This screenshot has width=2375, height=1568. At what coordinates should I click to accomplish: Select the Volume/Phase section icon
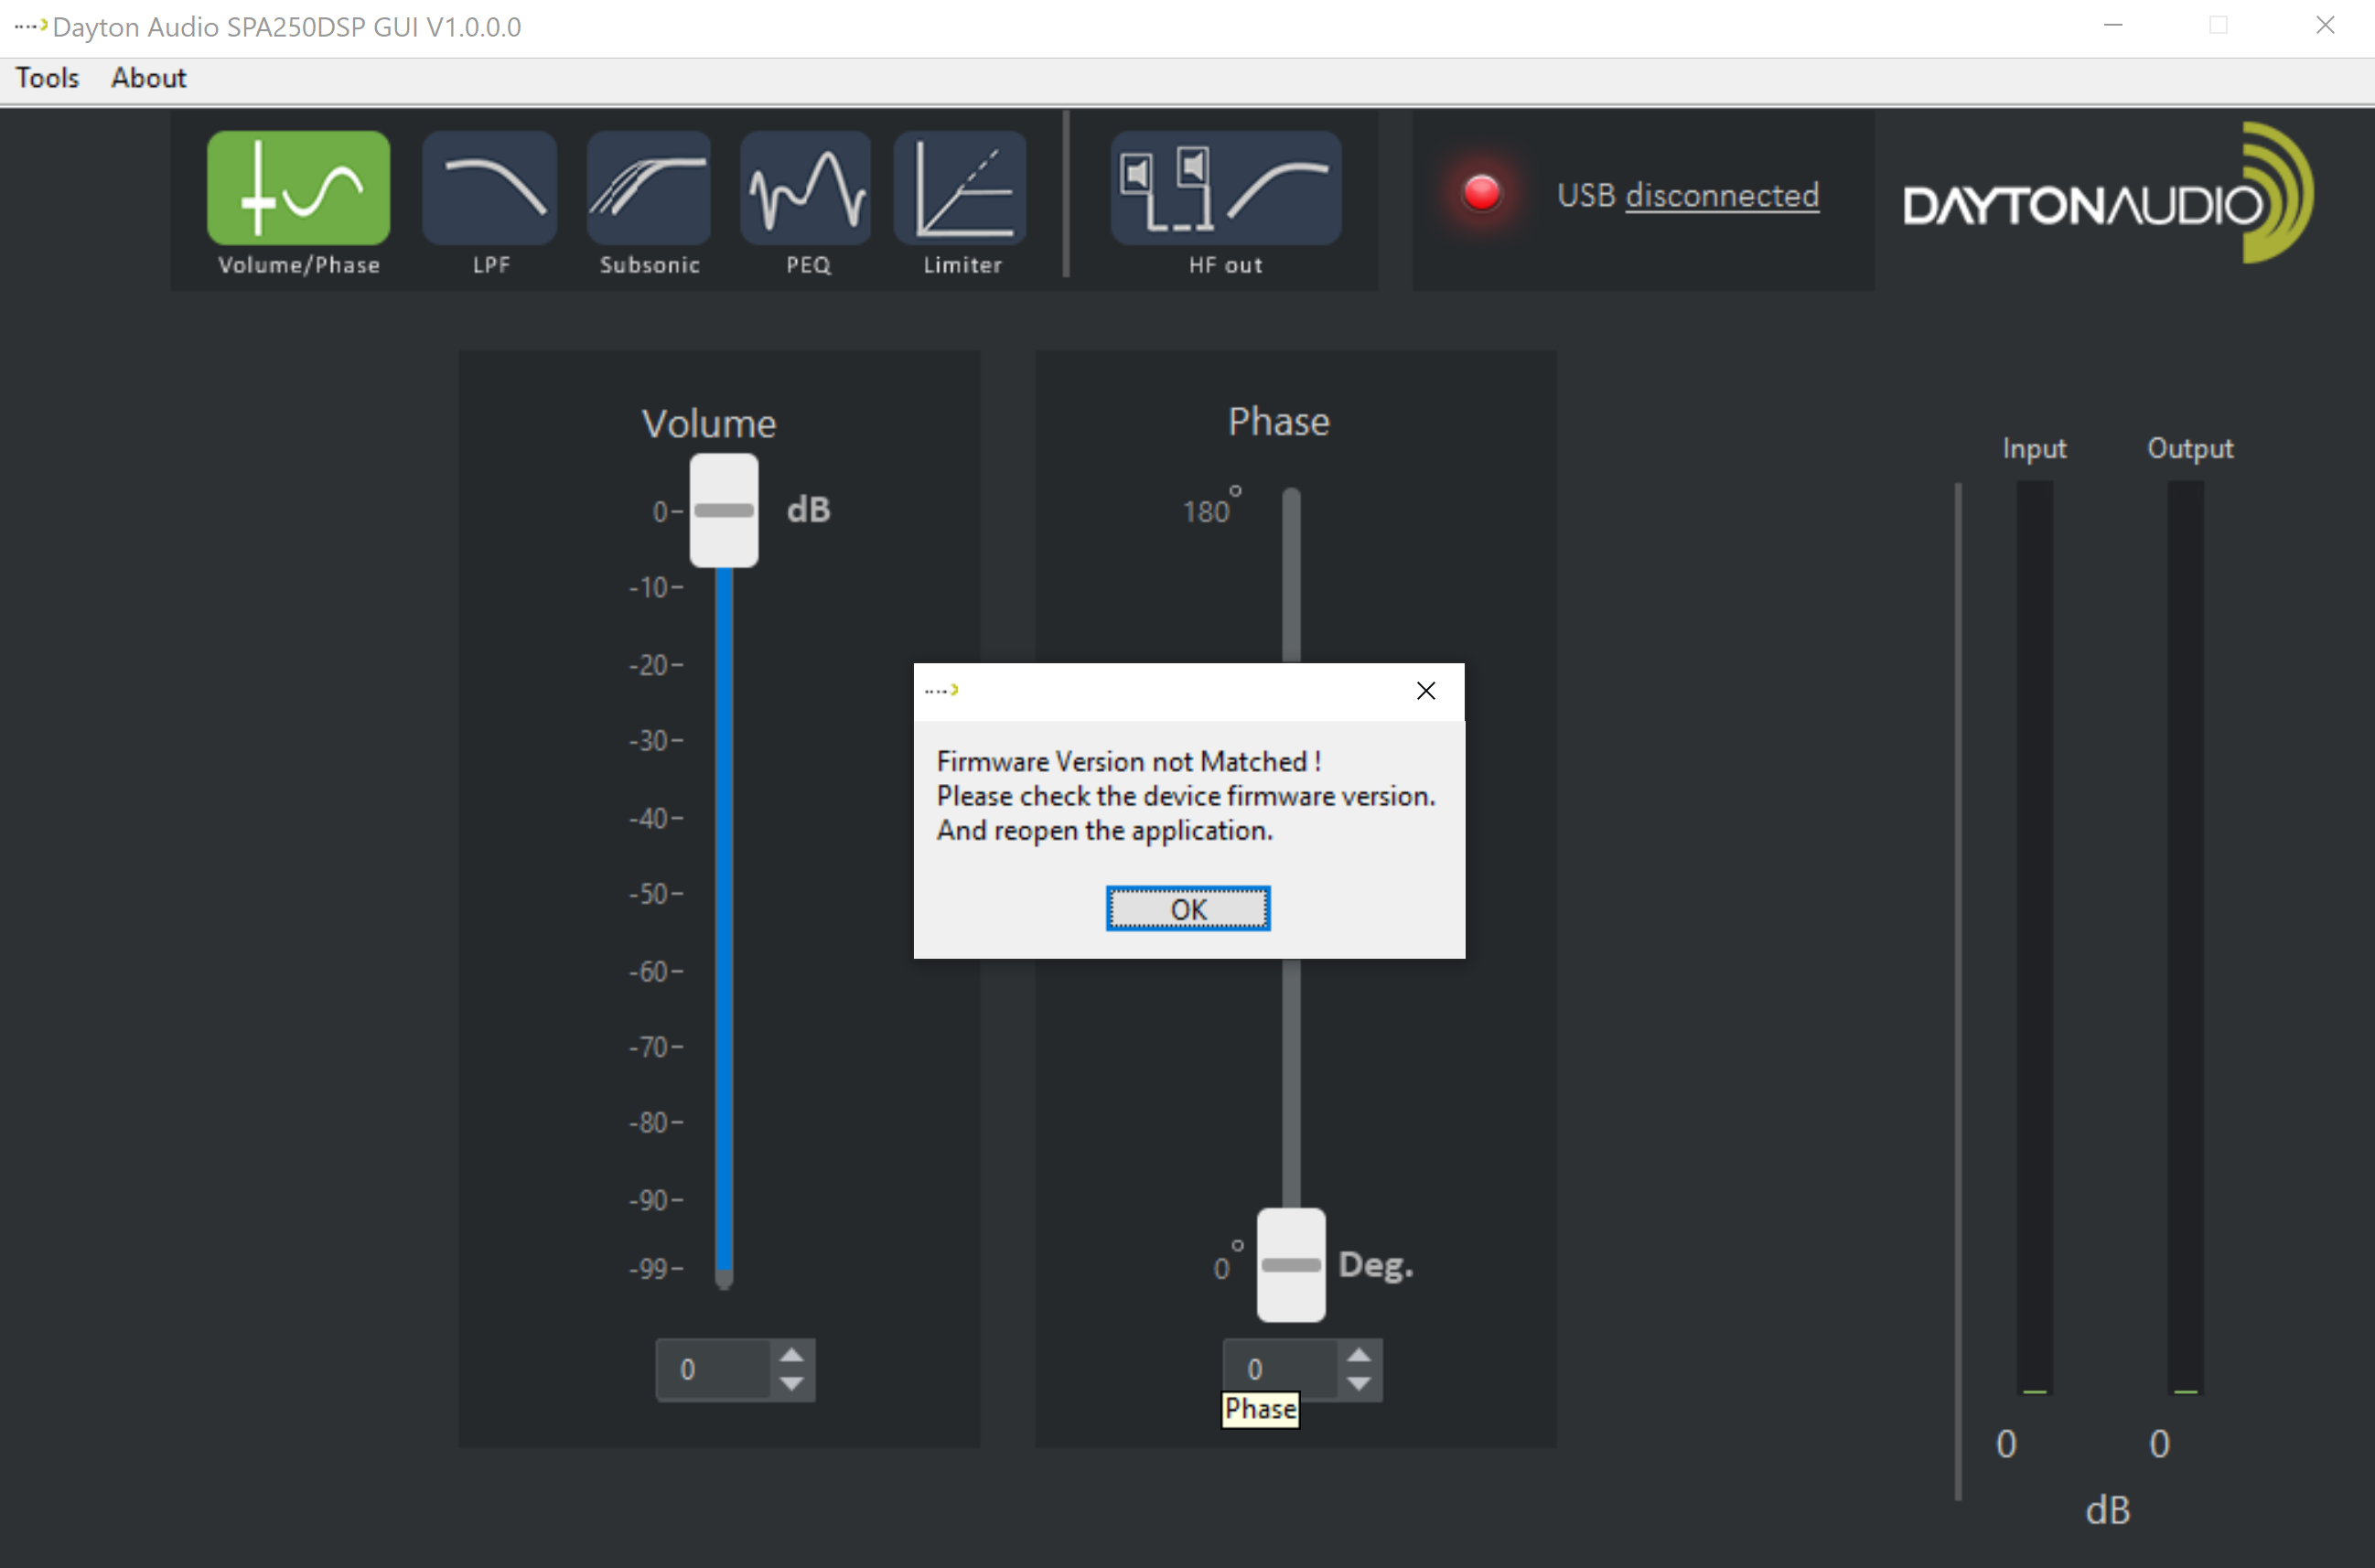tap(298, 188)
